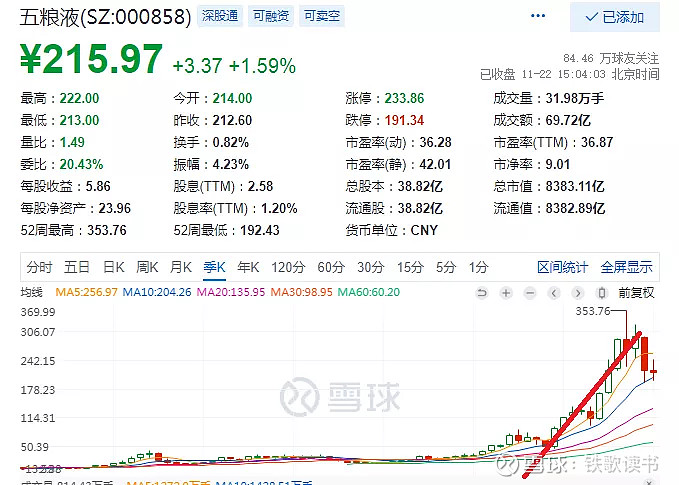The image size is (679, 485).
Task: Click the 均线 moving average label
Action: (x=32, y=292)
